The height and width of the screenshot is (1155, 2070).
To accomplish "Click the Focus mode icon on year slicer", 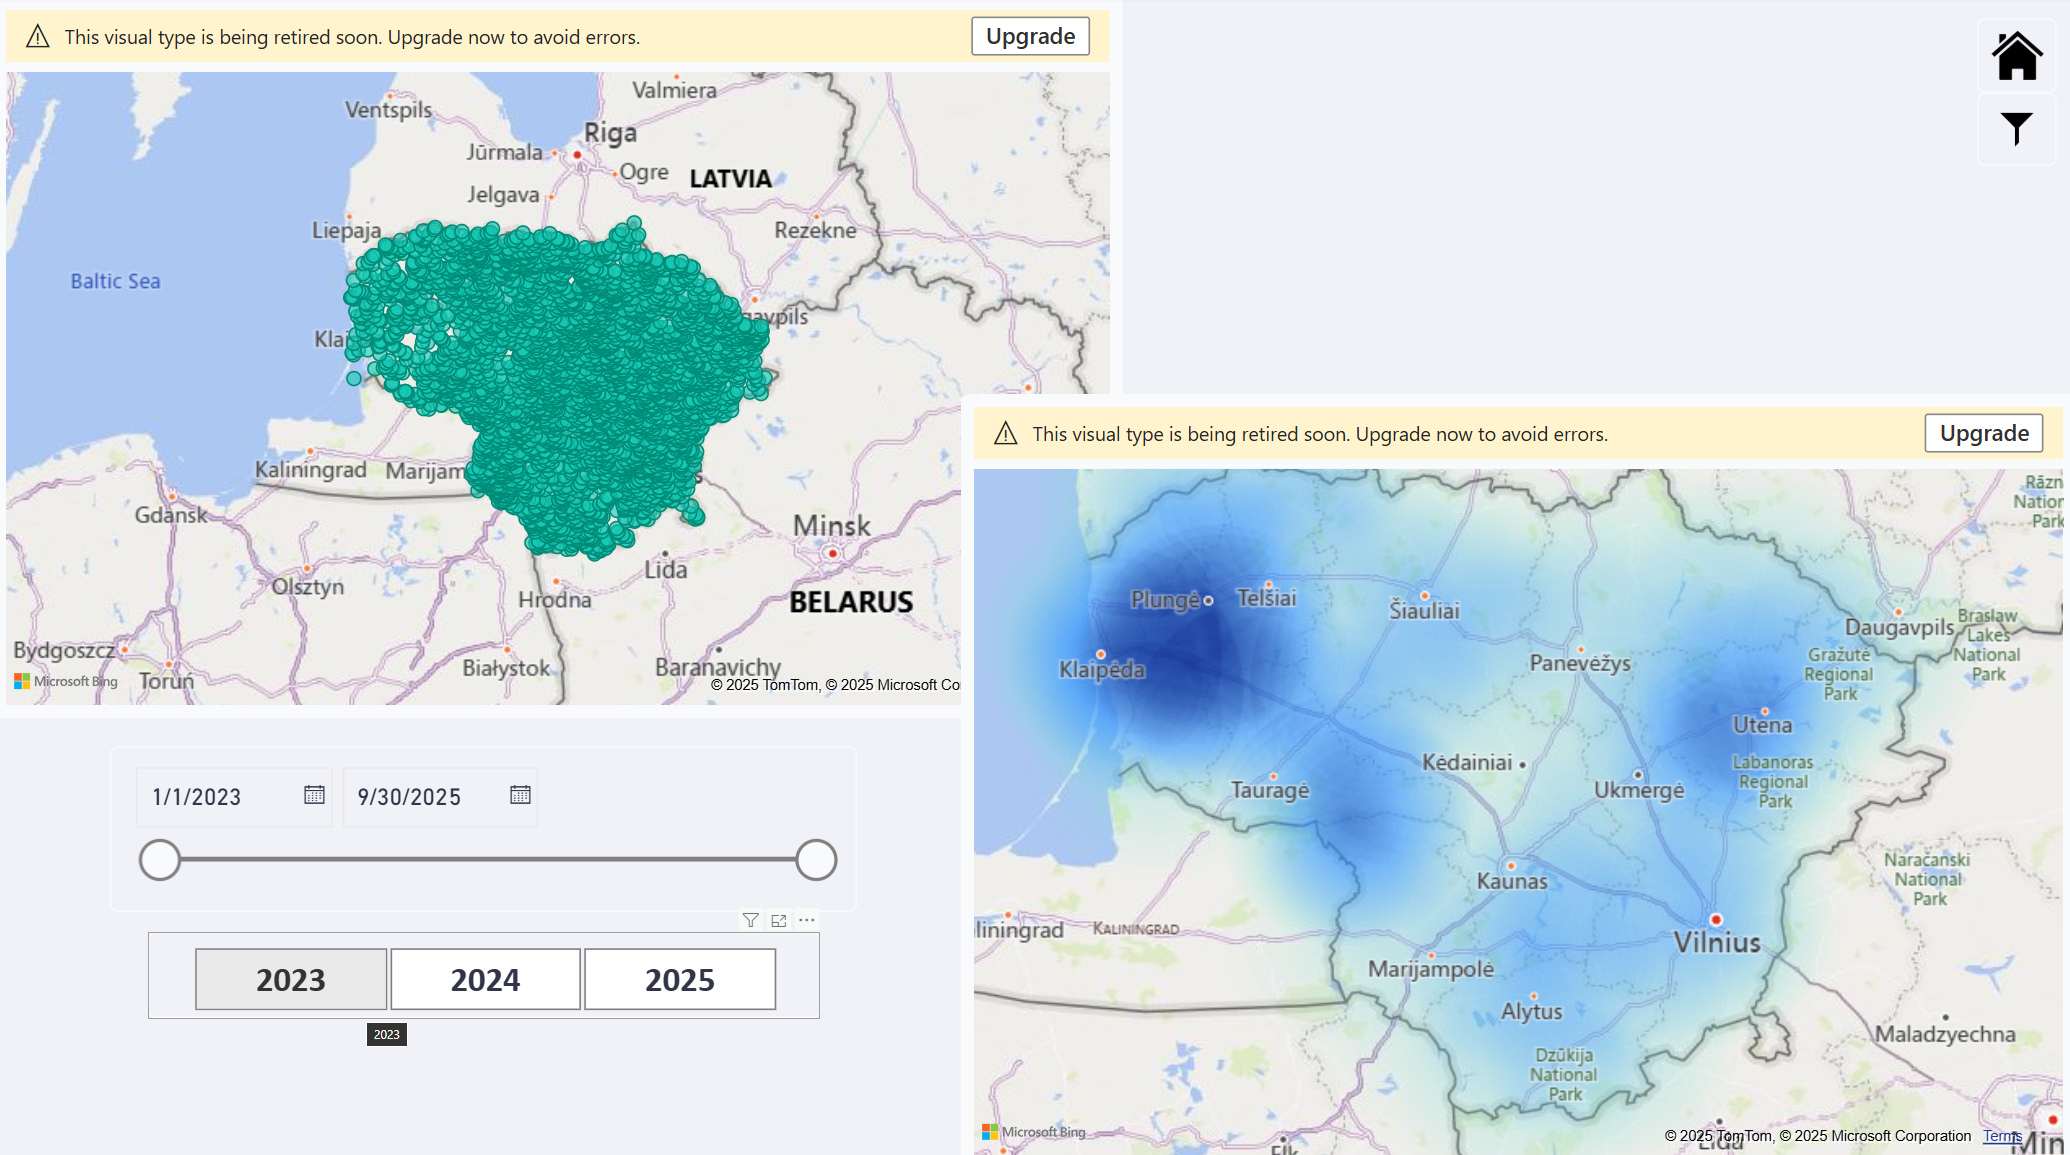I will point(779,920).
